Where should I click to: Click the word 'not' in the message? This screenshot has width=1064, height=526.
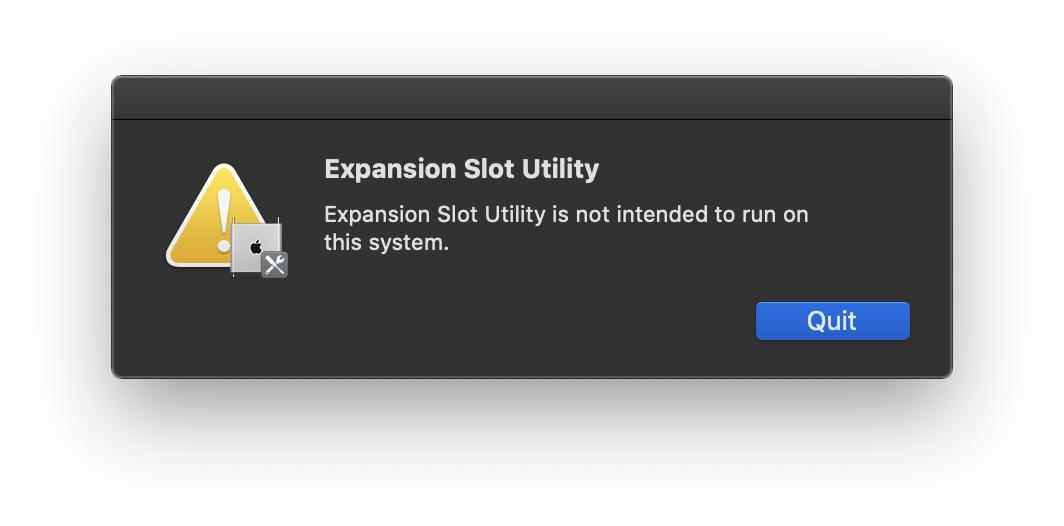tap(593, 215)
